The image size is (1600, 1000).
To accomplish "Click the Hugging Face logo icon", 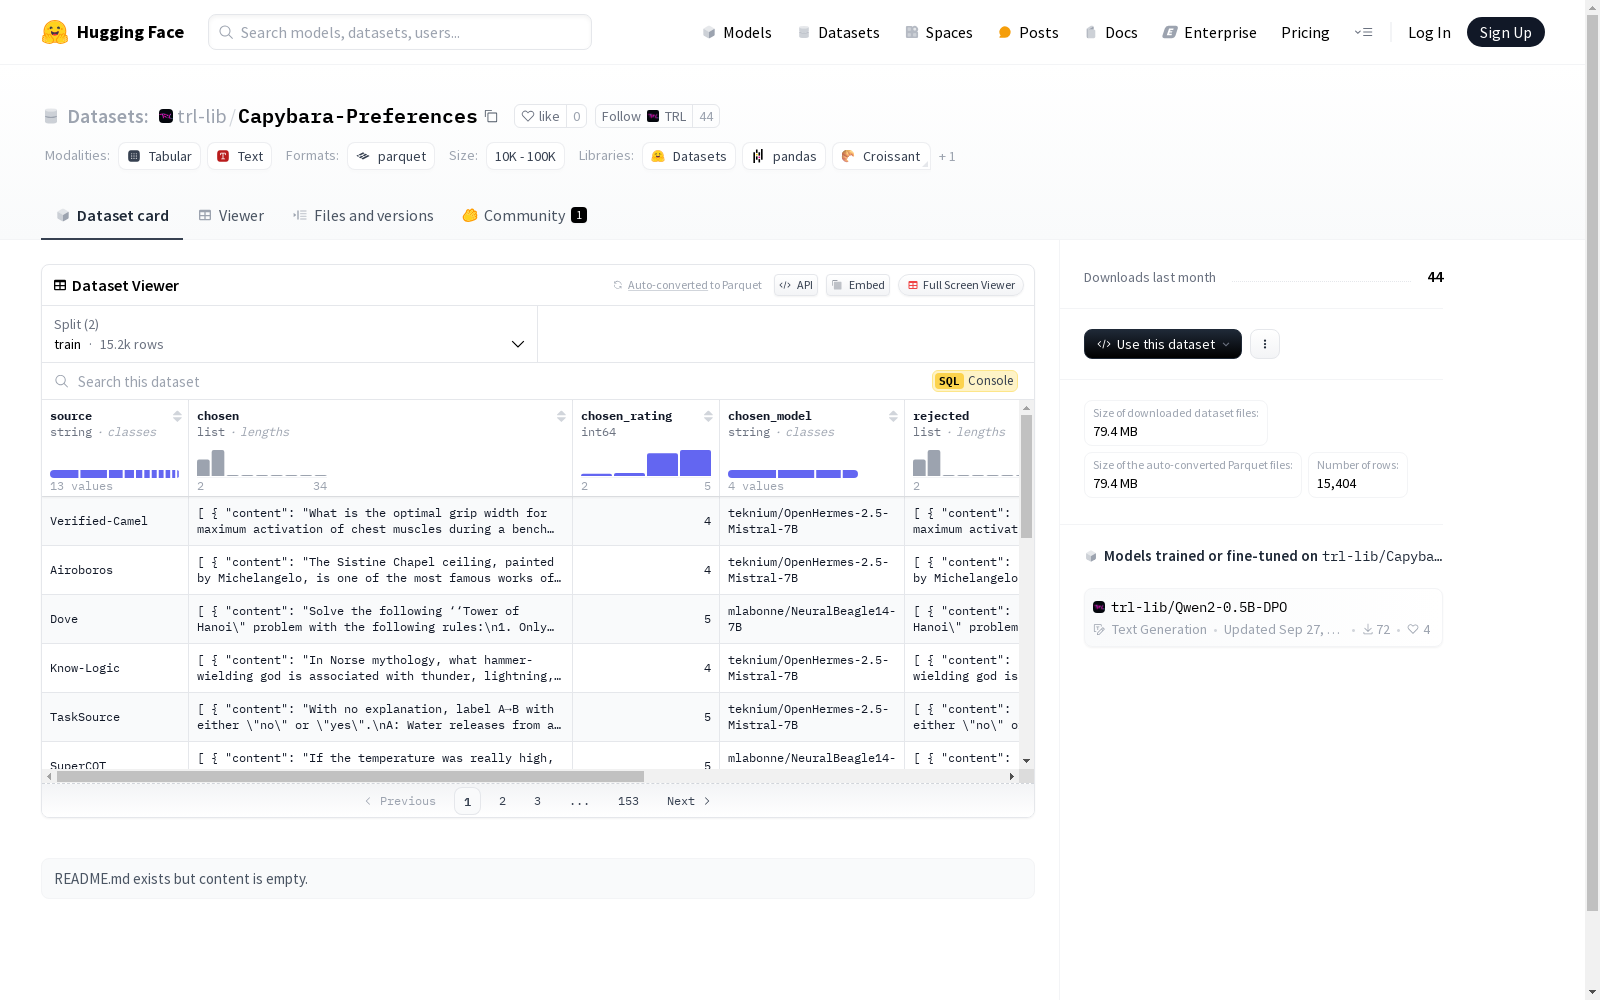I will click(x=55, y=32).
